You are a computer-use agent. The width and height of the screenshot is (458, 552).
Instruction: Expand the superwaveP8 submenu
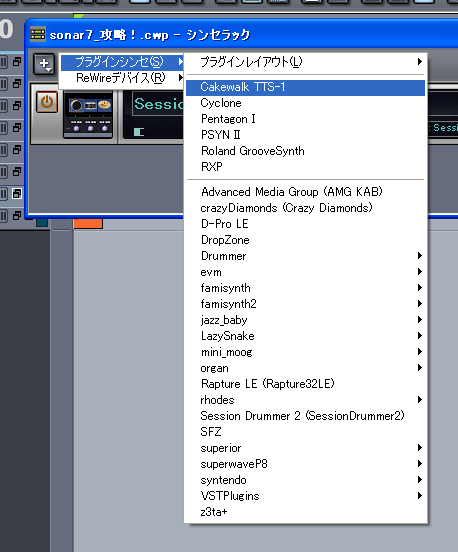pos(306,464)
